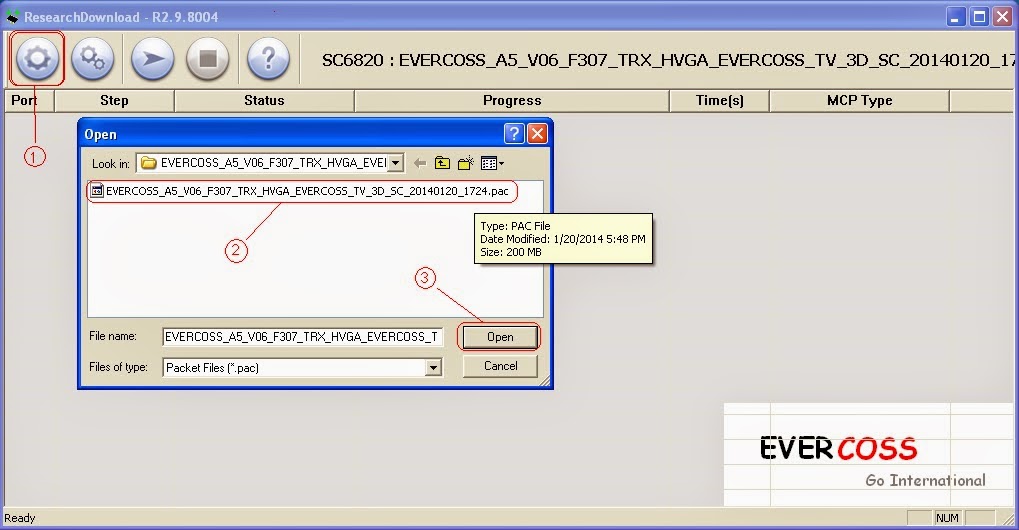The width and height of the screenshot is (1019, 530).
Task: Click the ResearchDownload title bar app icon
Action: coord(12,16)
